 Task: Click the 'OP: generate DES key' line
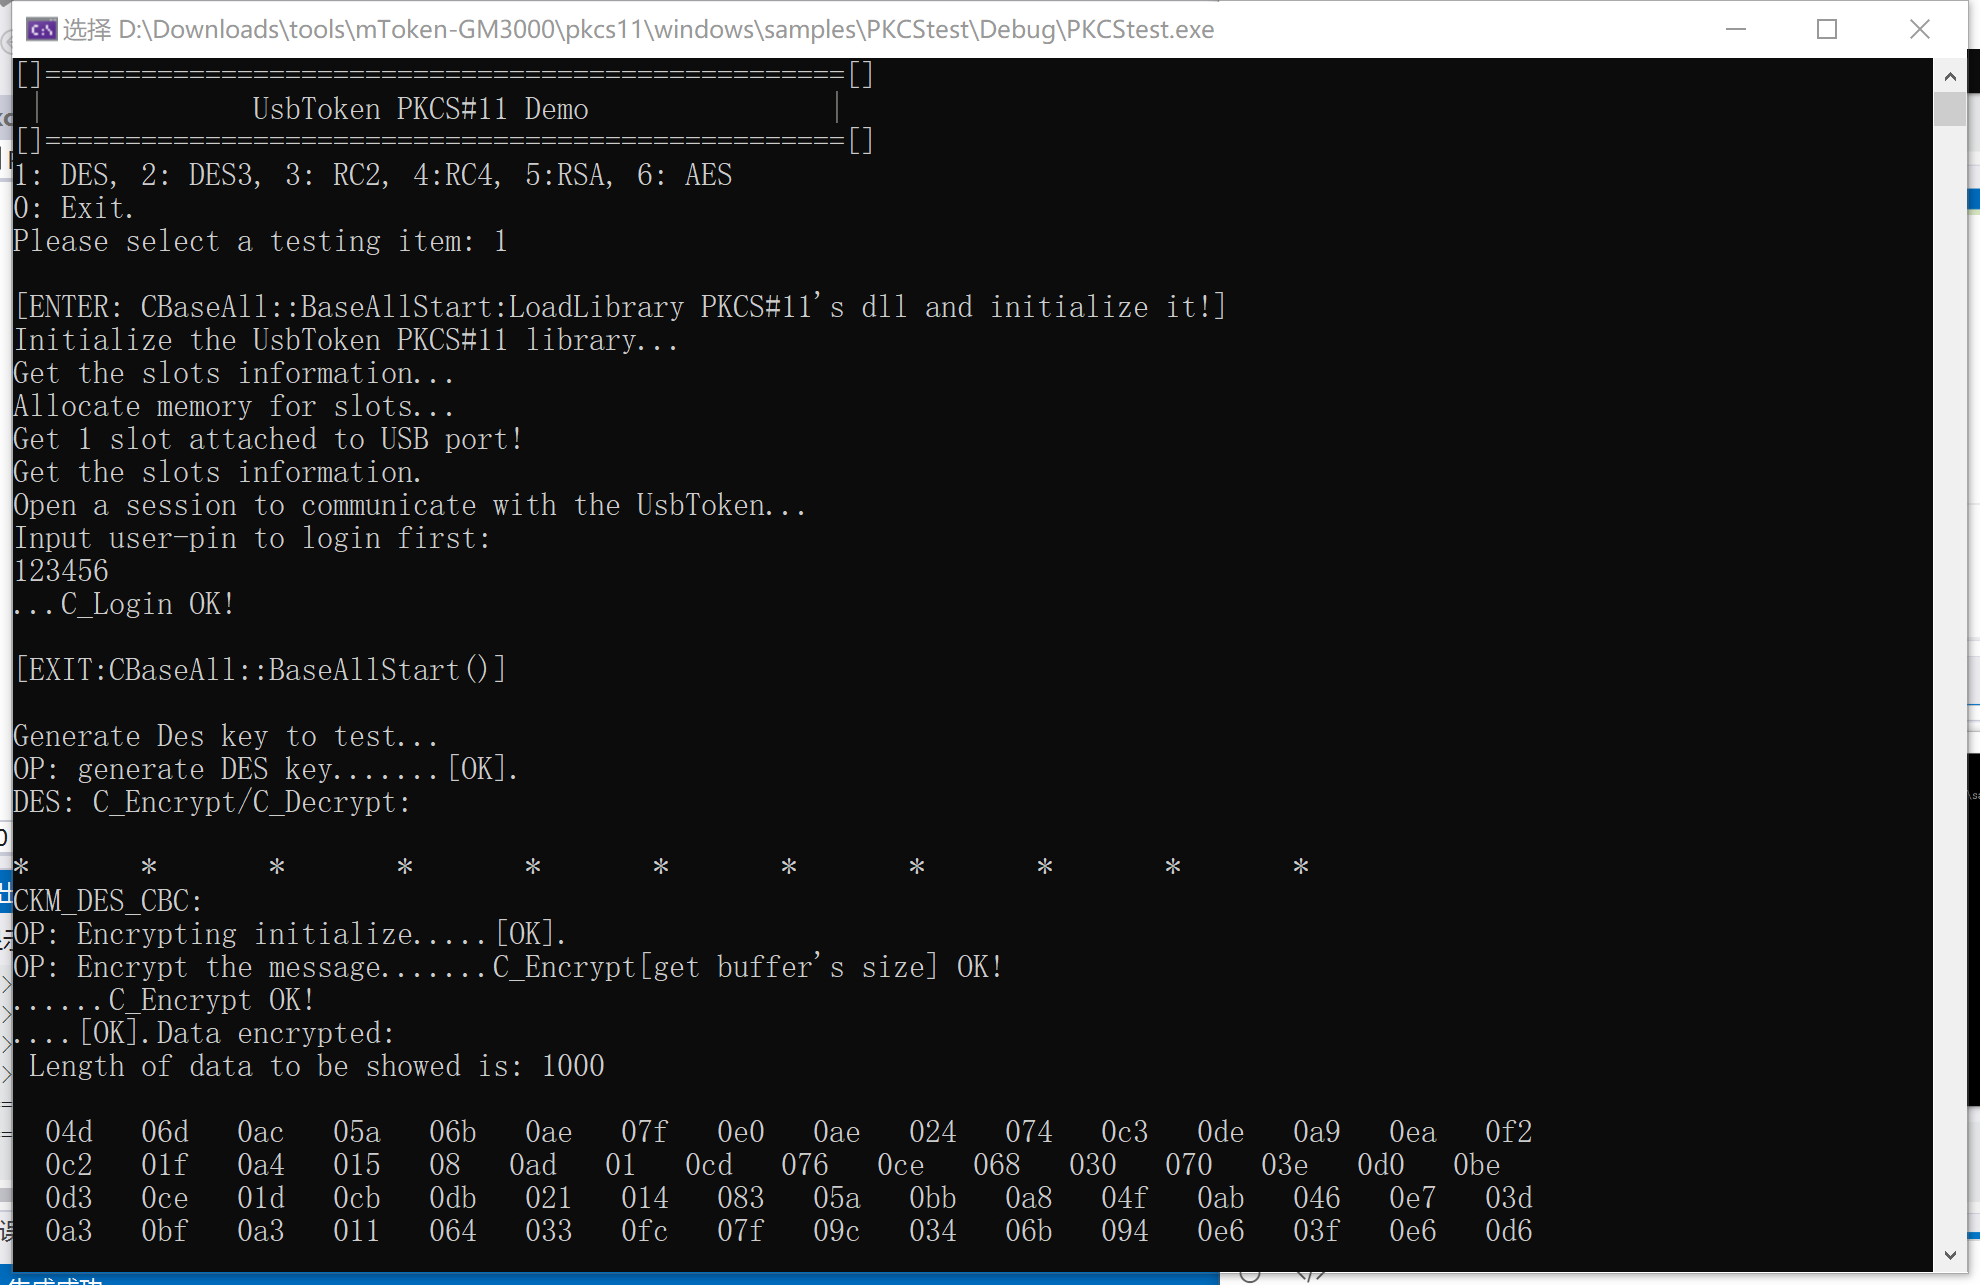click(265, 769)
